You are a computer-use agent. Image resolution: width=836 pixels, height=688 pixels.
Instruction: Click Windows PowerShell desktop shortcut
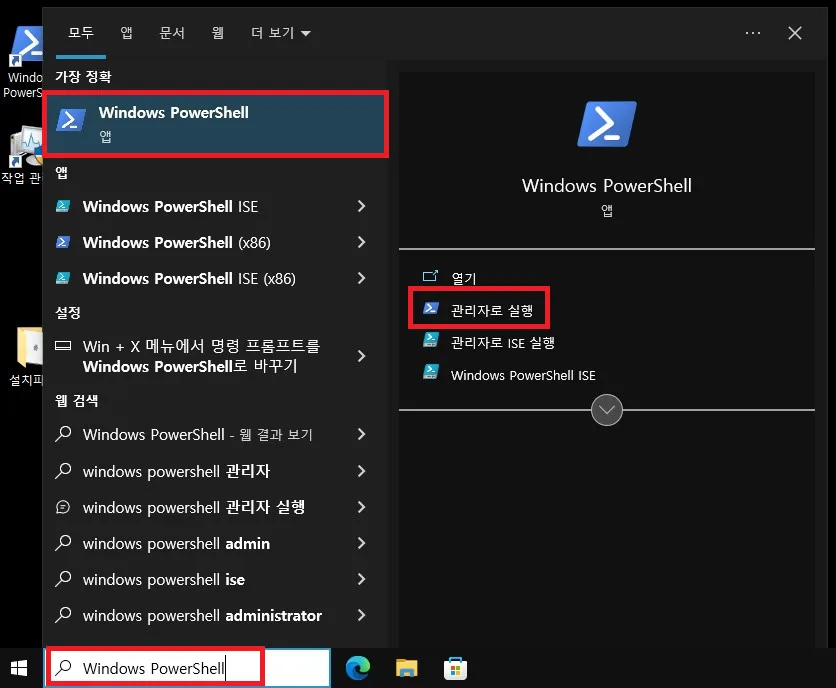(24, 61)
